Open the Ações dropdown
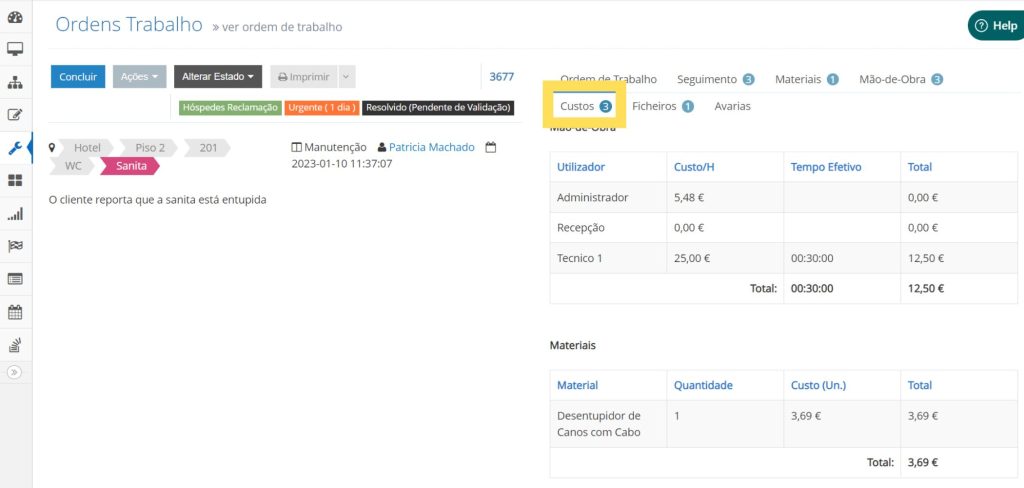The height and width of the screenshot is (488, 1024). click(x=139, y=77)
